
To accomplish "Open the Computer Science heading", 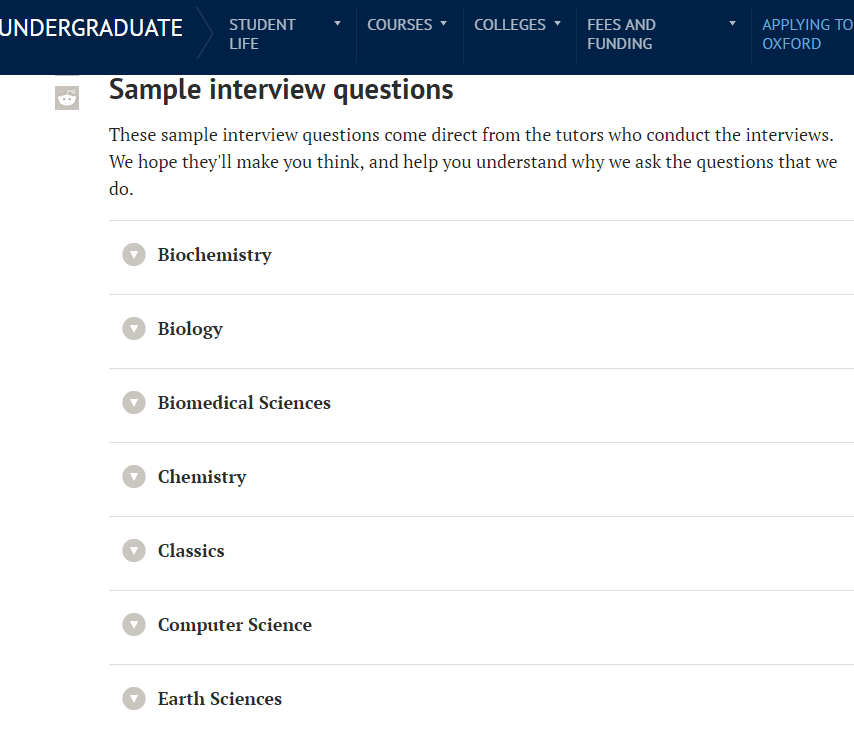I will click(235, 625).
